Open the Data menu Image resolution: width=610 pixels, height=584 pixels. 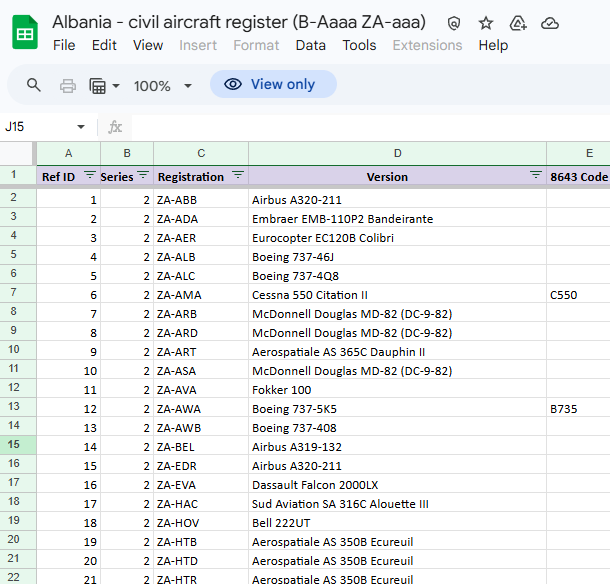(x=310, y=45)
